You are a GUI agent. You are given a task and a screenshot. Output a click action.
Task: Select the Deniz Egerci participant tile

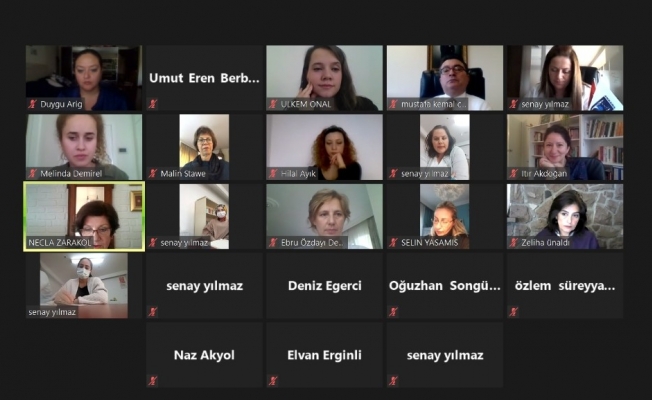324,286
